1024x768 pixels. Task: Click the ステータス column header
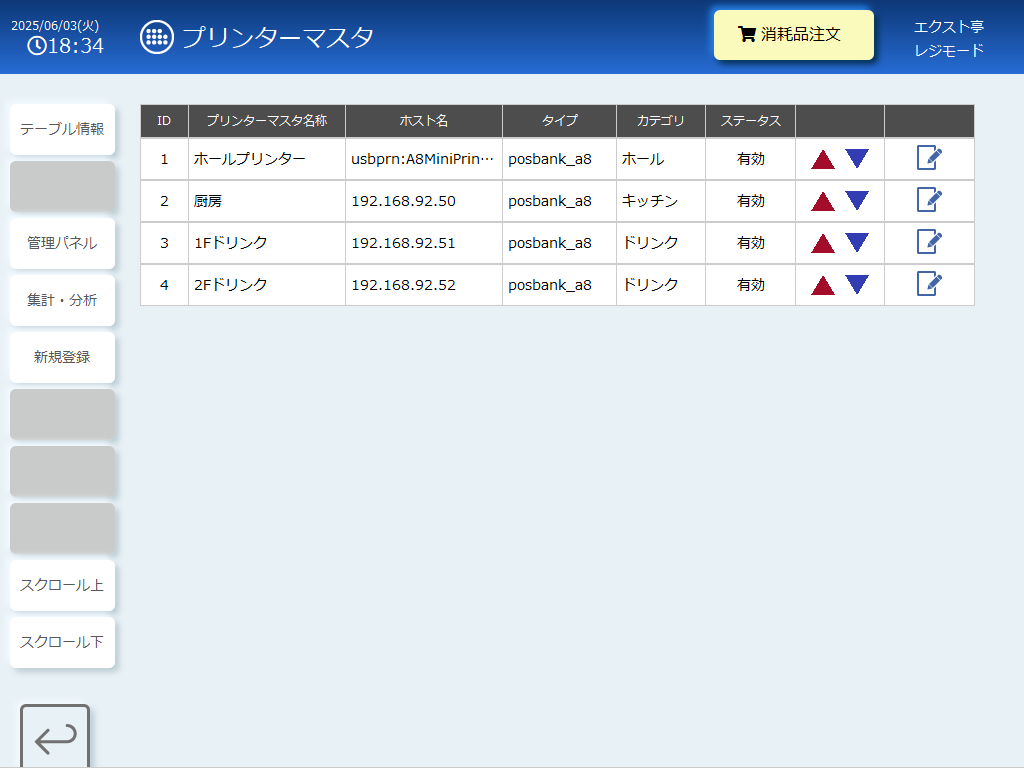[750, 121]
